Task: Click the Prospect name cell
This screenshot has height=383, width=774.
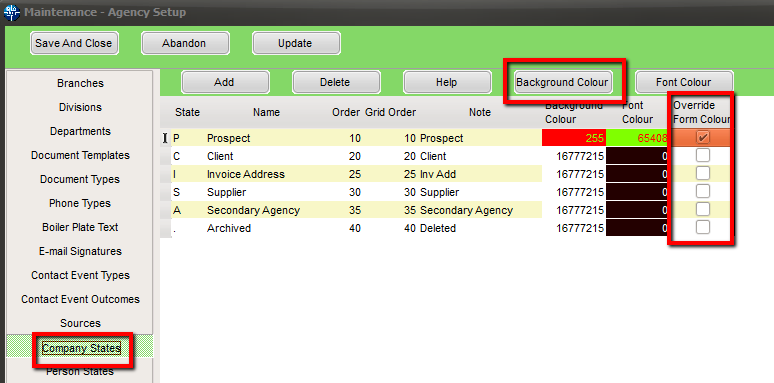Action: pos(229,138)
